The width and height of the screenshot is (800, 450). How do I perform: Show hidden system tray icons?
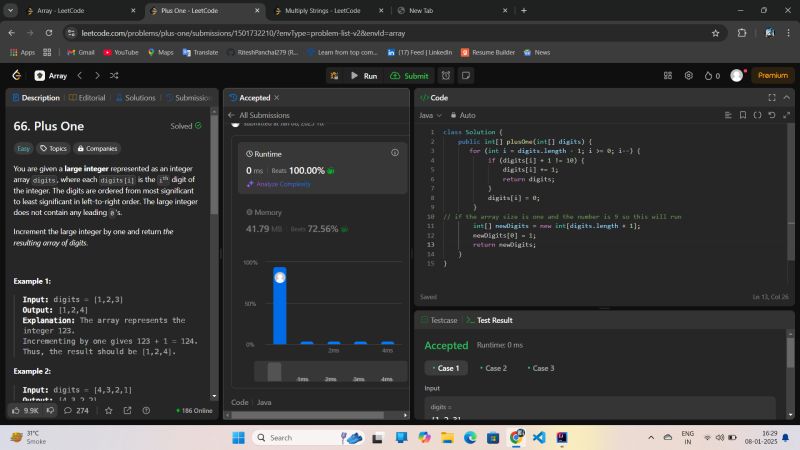click(651, 438)
